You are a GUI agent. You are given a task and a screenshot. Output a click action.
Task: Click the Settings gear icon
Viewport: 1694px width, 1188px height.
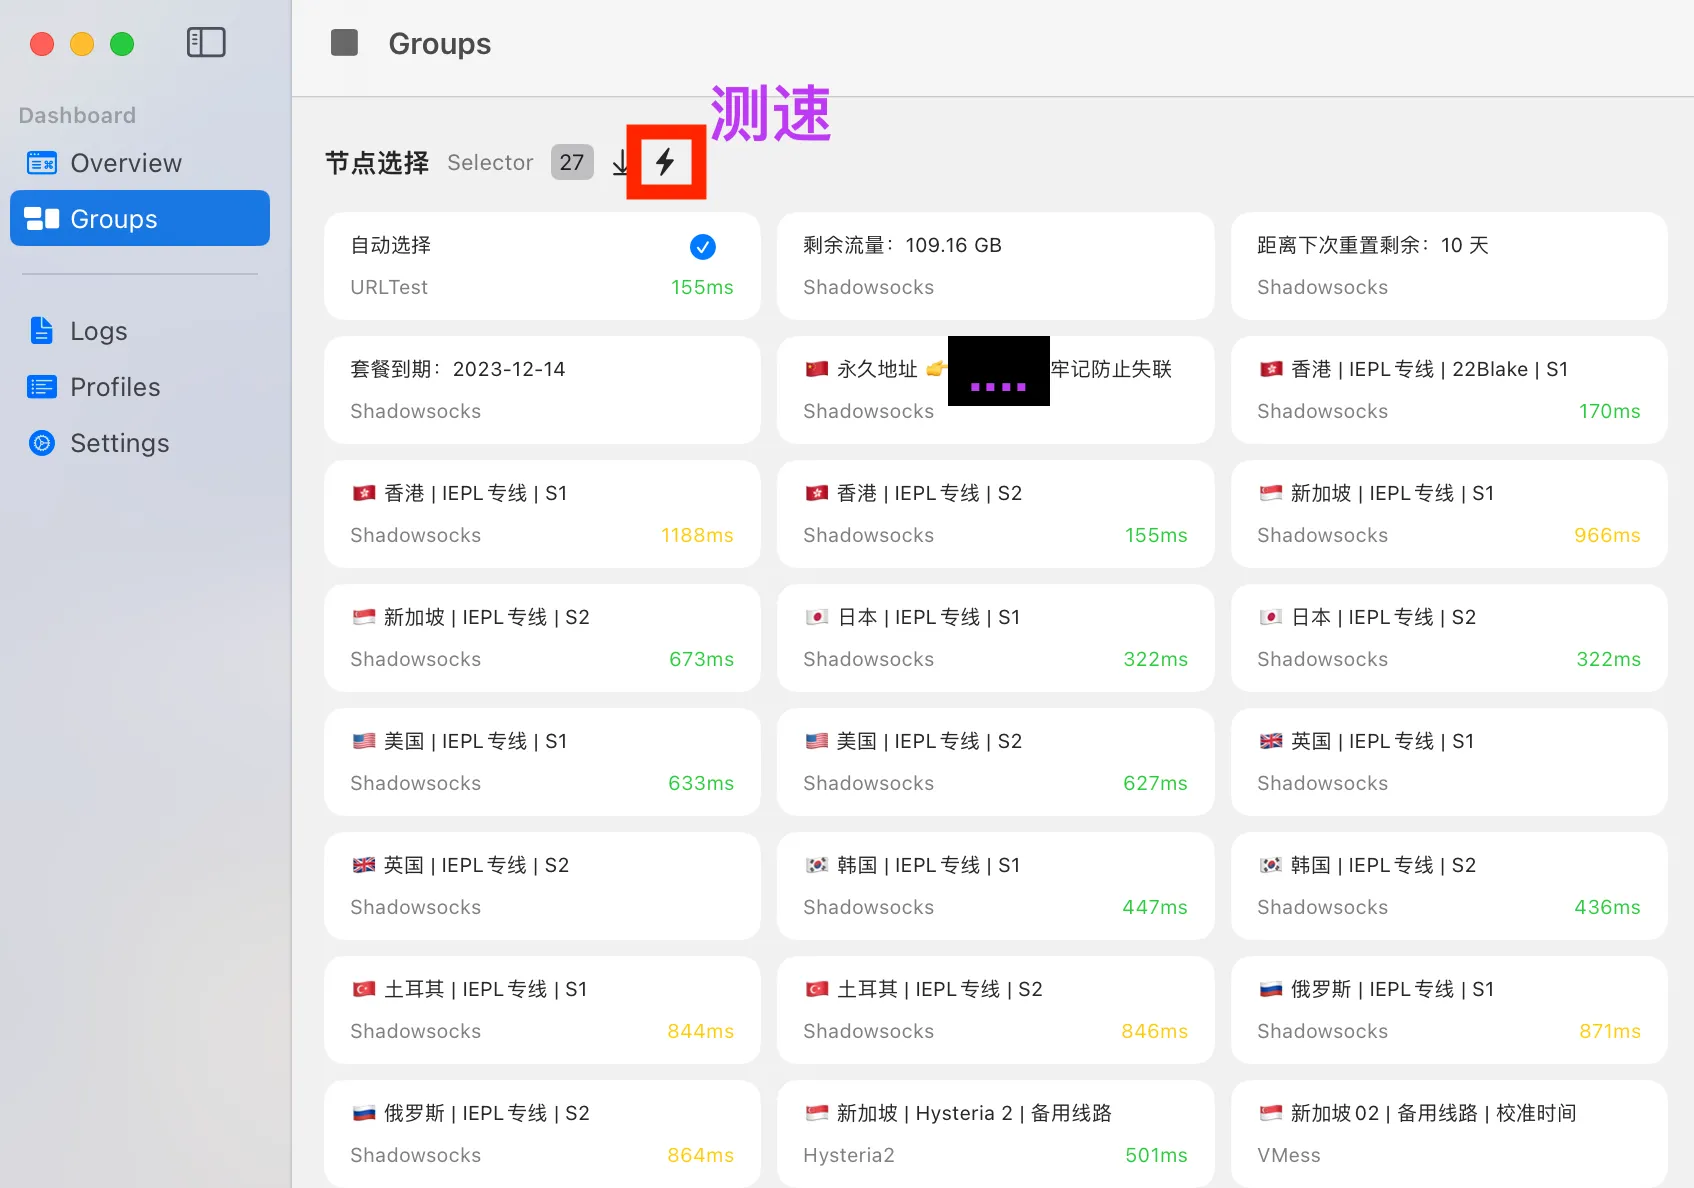(42, 443)
